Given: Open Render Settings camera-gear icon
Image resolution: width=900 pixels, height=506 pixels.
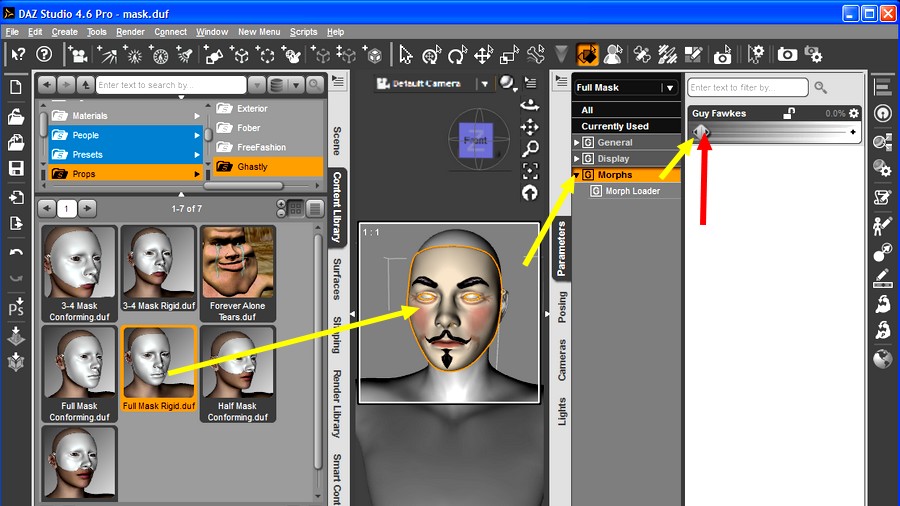Looking at the screenshot, I should [x=813, y=55].
